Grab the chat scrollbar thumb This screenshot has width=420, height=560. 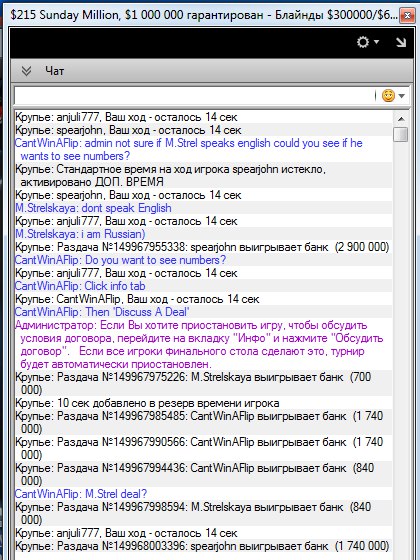(x=401, y=134)
